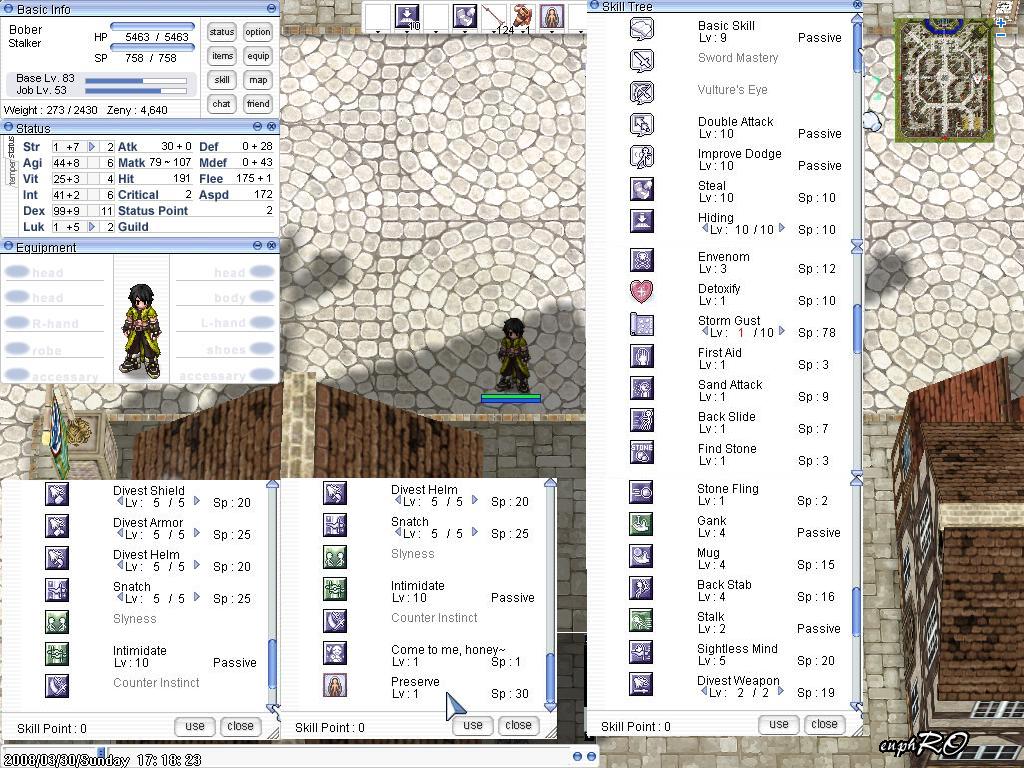This screenshot has width=1024, height=768.
Task: Collapse the Status panel
Action: (x=257, y=127)
